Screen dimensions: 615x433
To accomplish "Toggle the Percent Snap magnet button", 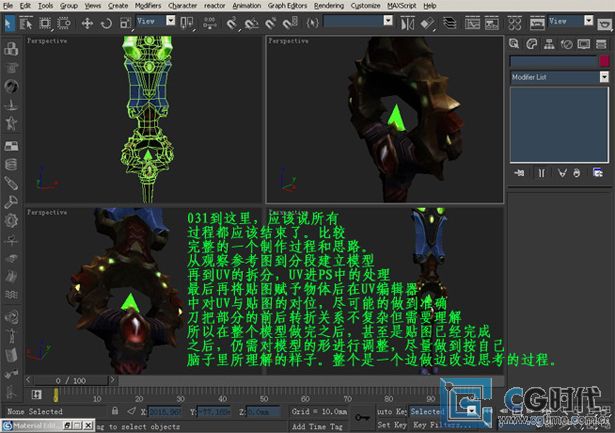I will click(x=270, y=24).
